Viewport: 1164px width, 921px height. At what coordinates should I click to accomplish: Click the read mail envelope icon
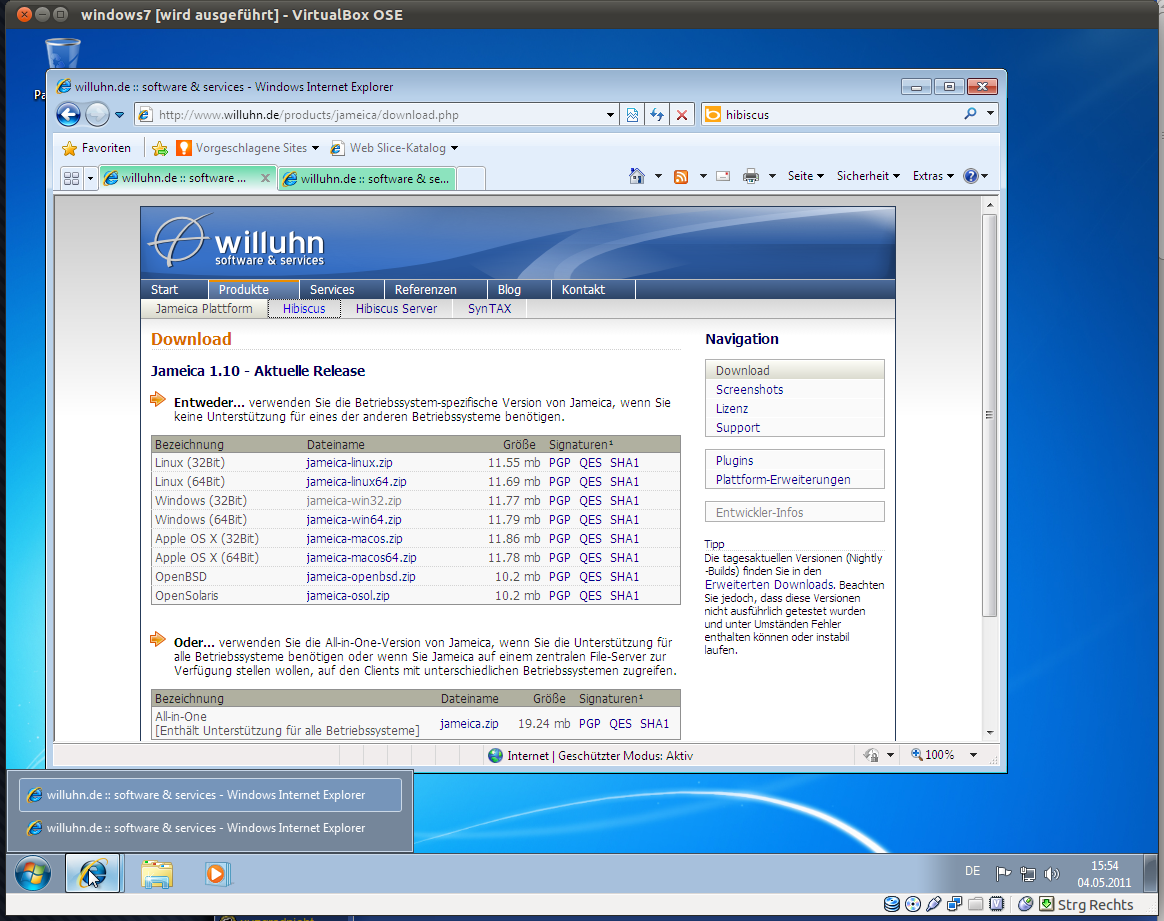(x=723, y=176)
